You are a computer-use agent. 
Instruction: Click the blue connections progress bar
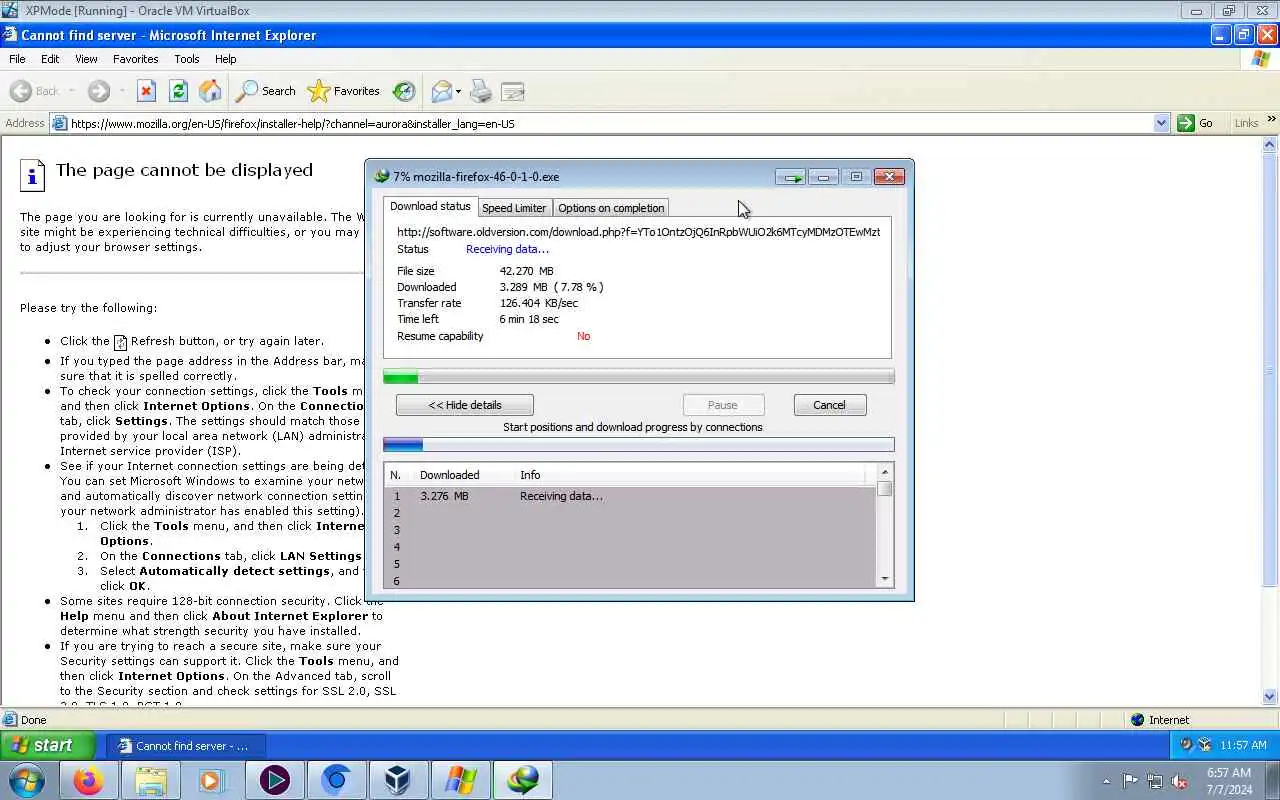pos(639,445)
